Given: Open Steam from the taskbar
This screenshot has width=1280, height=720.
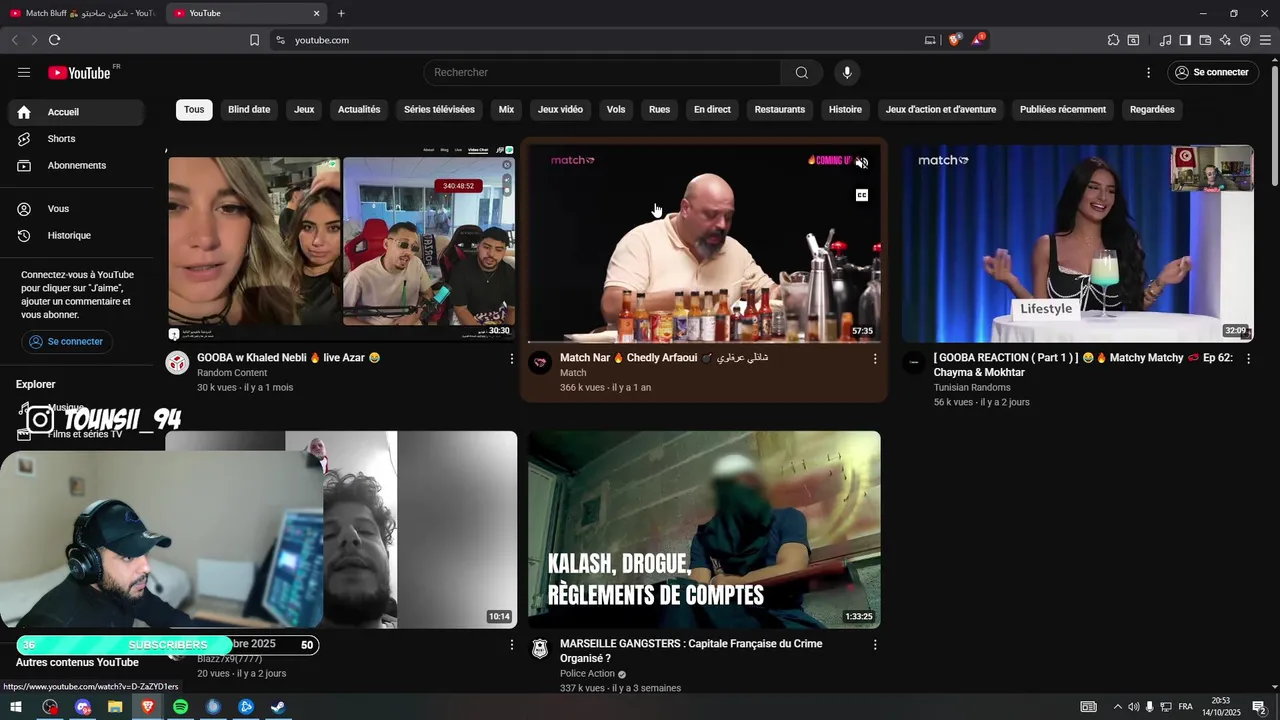Looking at the screenshot, I should (x=278, y=707).
